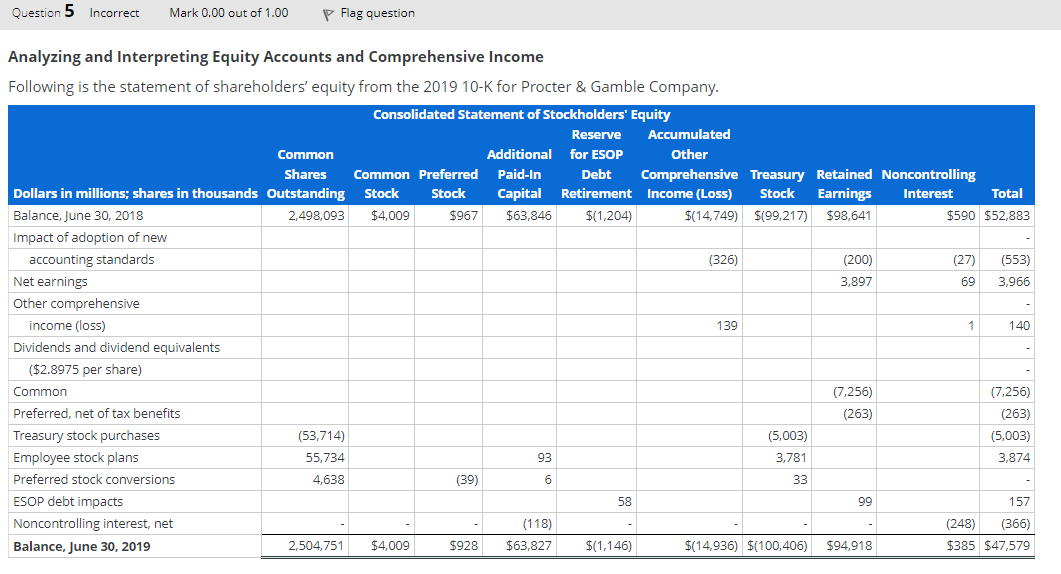
Task: Click the (248) noncontrolling interest cell
Action: 928,524
